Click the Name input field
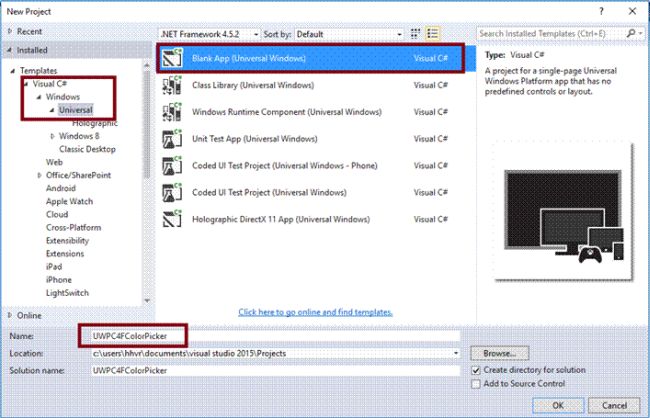The height and width of the screenshot is (418, 650). tap(275, 336)
